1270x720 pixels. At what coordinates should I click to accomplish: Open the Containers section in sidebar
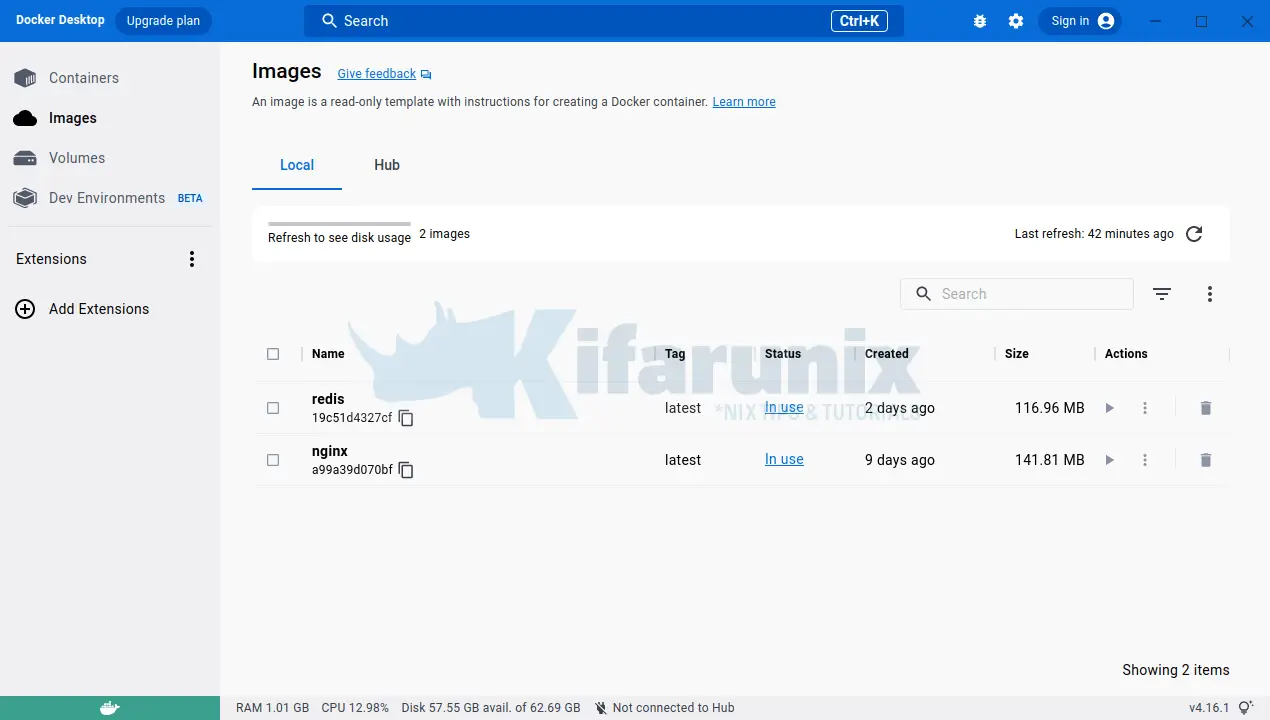tap(83, 78)
